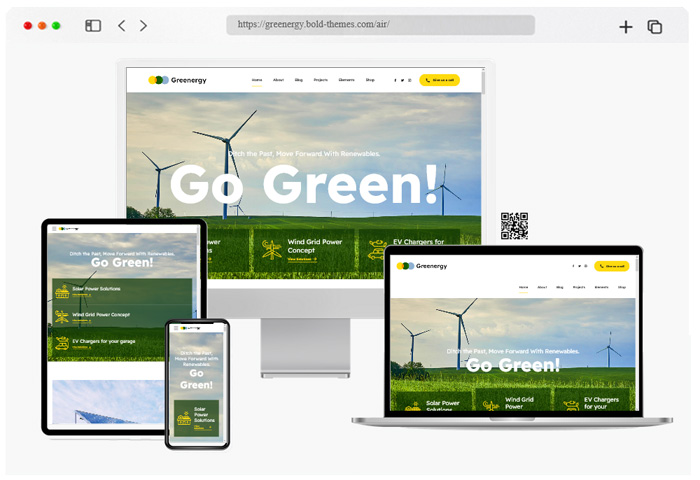Click the solar panel photo on the tablet
700x480 pixels.
[x=108, y=401]
